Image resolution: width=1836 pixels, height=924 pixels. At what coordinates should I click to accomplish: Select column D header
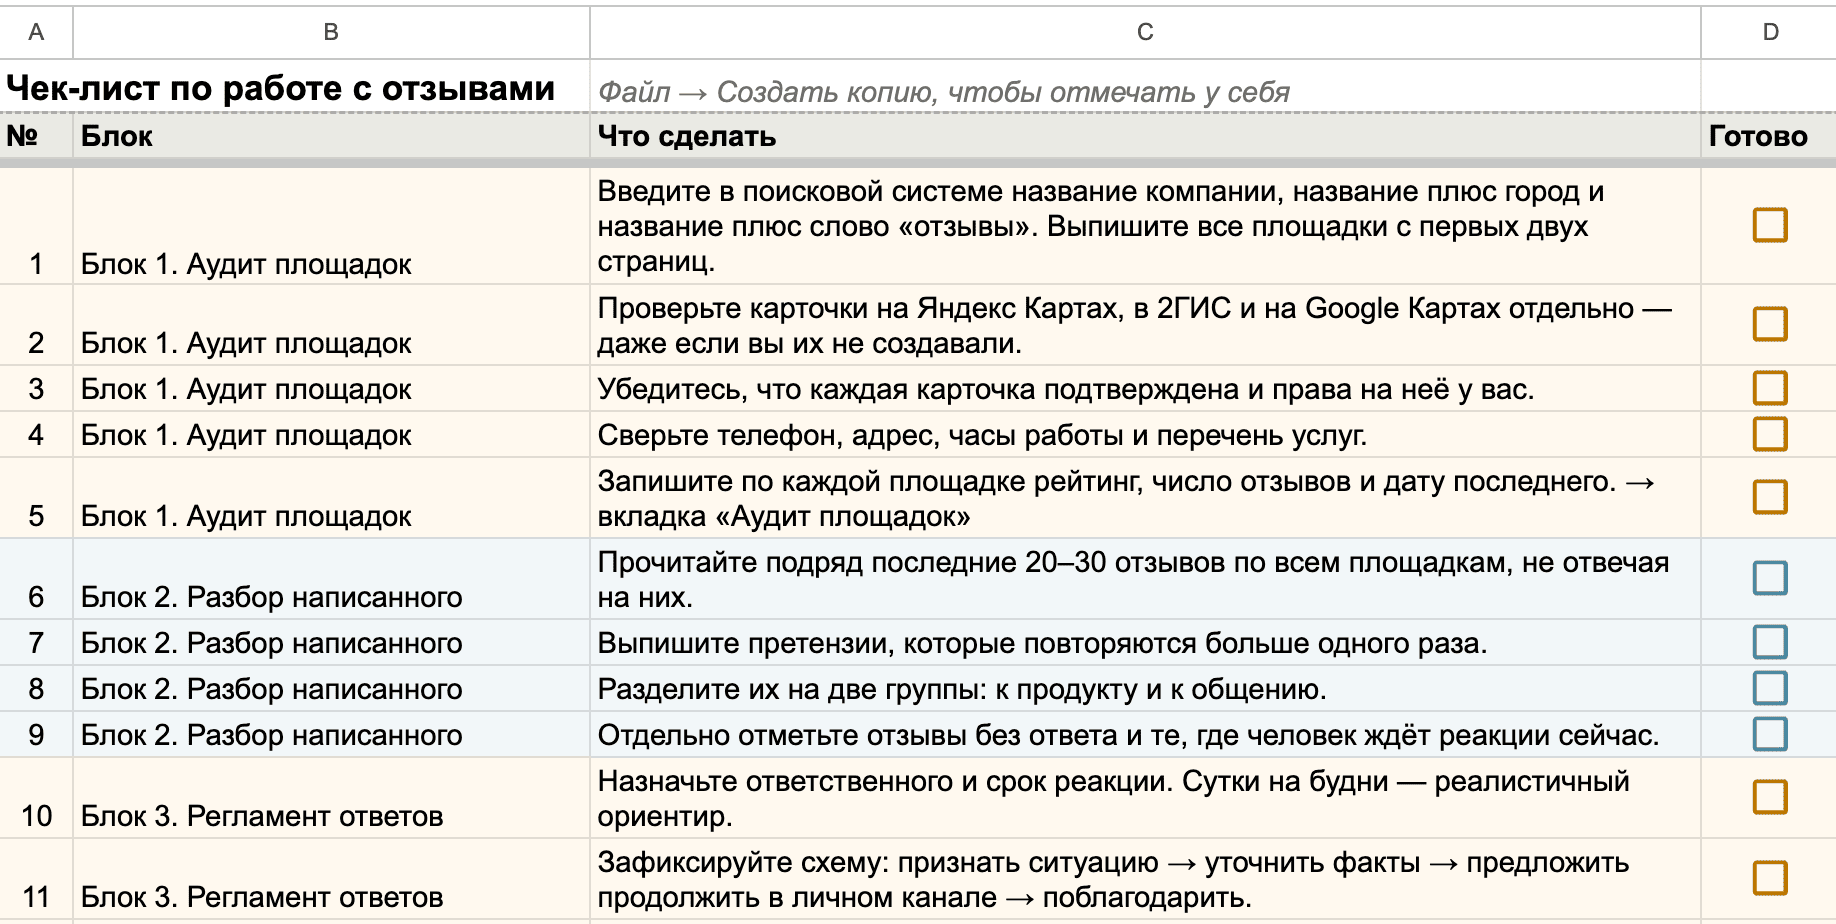pos(1769,32)
